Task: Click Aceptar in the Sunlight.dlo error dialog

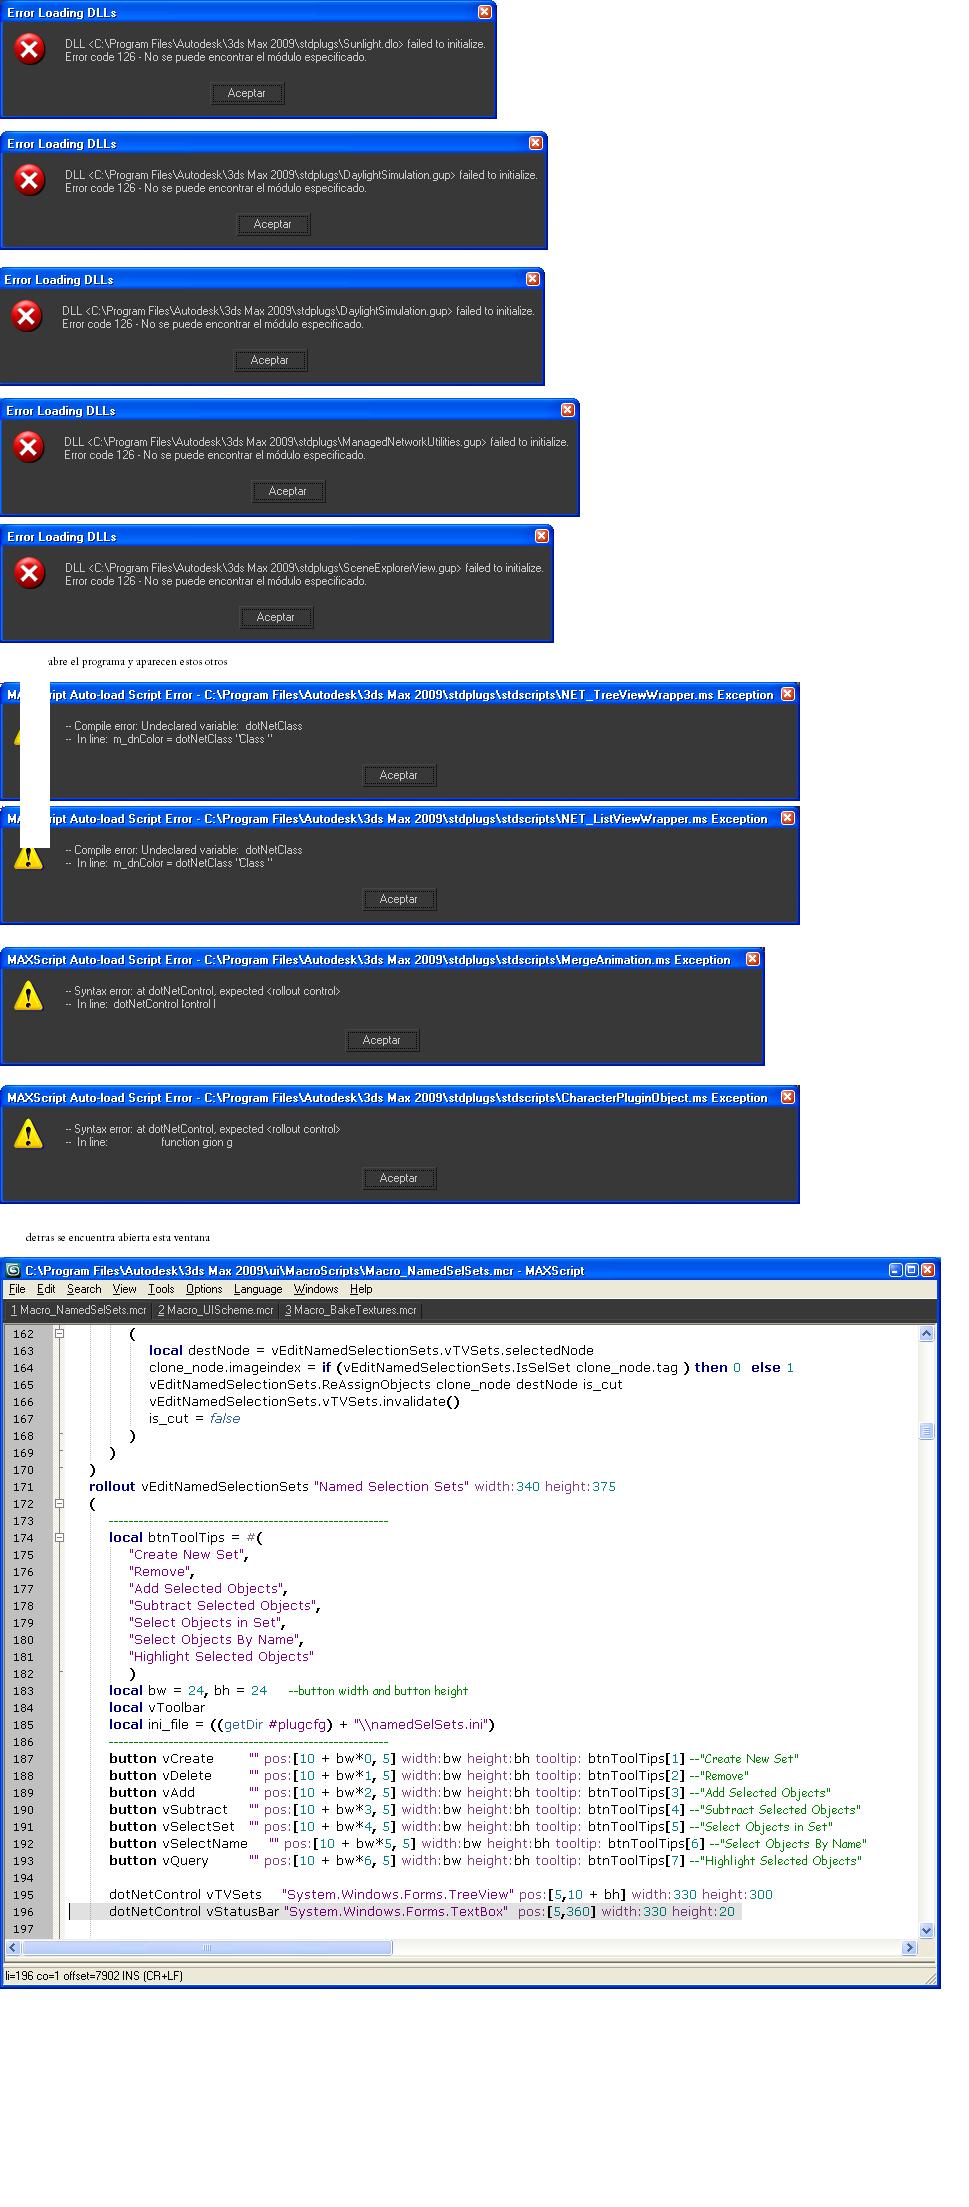Action: [x=246, y=93]
